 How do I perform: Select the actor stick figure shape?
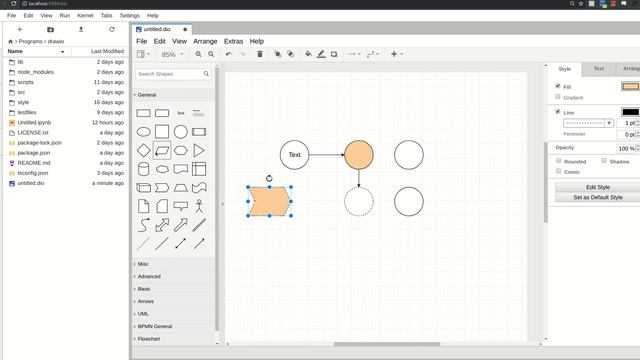pyautogui.click(x=199, y=206)
